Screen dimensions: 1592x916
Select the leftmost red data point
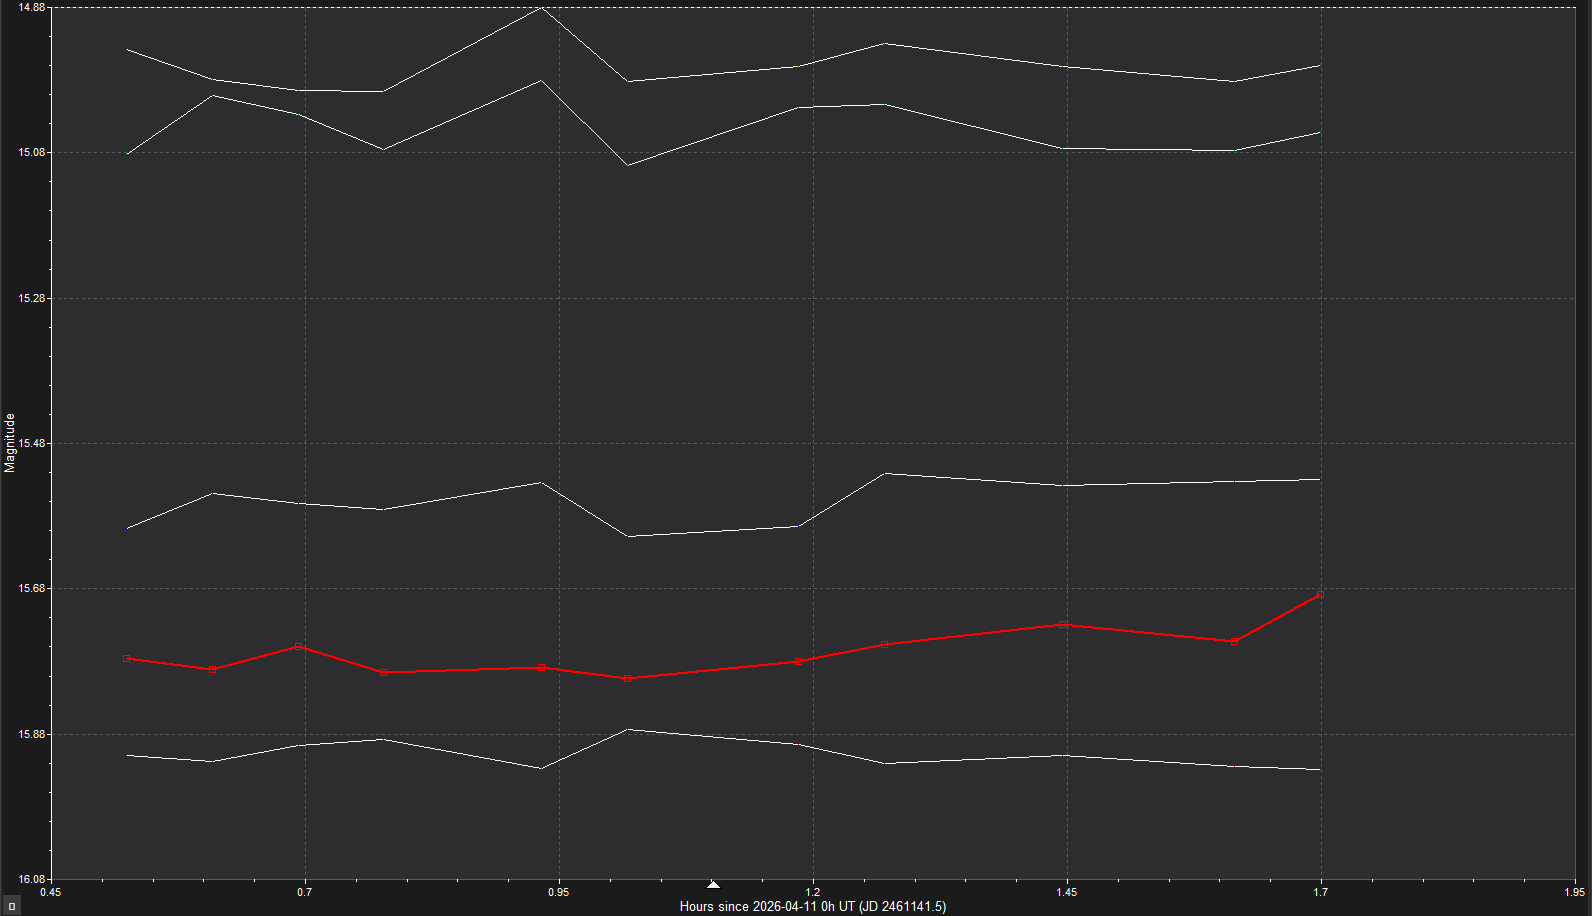tap(127, 658)
